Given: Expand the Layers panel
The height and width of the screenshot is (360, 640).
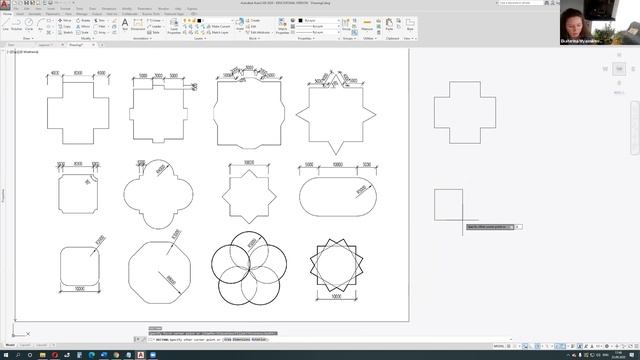Looking at the screenshot, I should click(200, 38).
